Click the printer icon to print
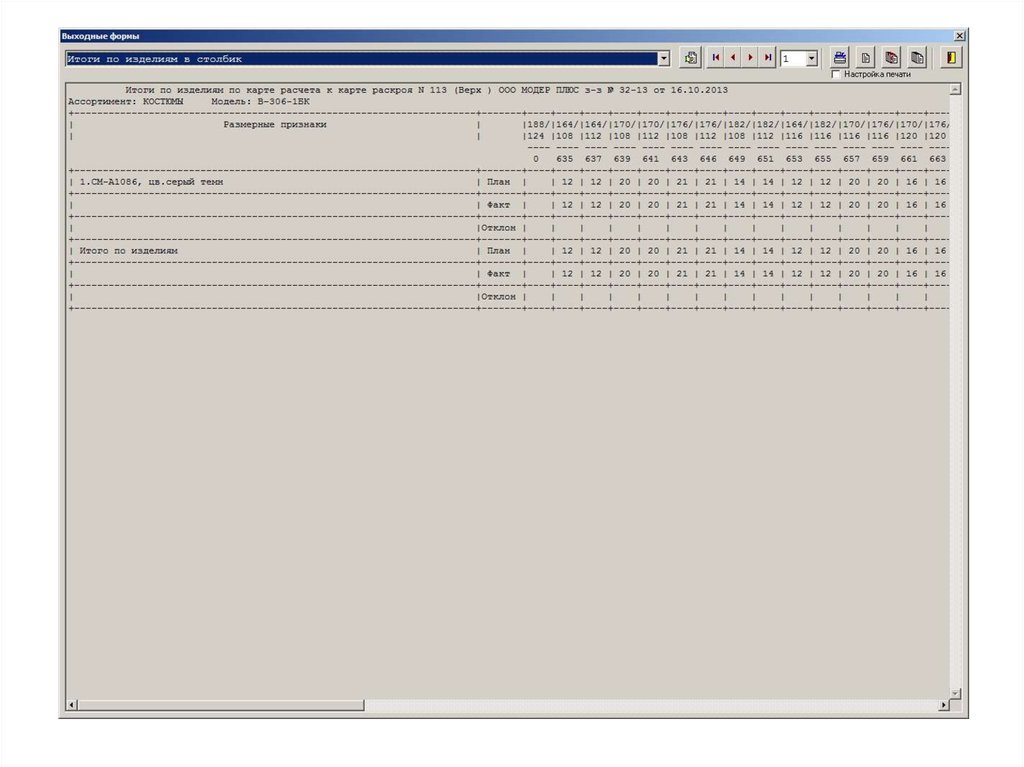The image size is (1024, 767). (x=840, y=58)
